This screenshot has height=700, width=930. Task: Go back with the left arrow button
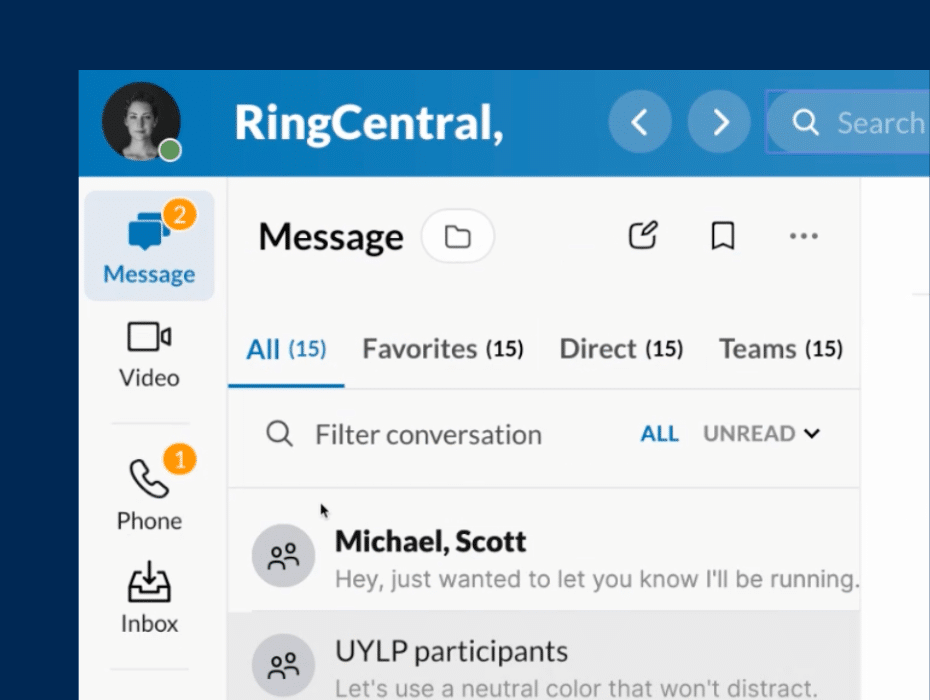tap(639, 123)
